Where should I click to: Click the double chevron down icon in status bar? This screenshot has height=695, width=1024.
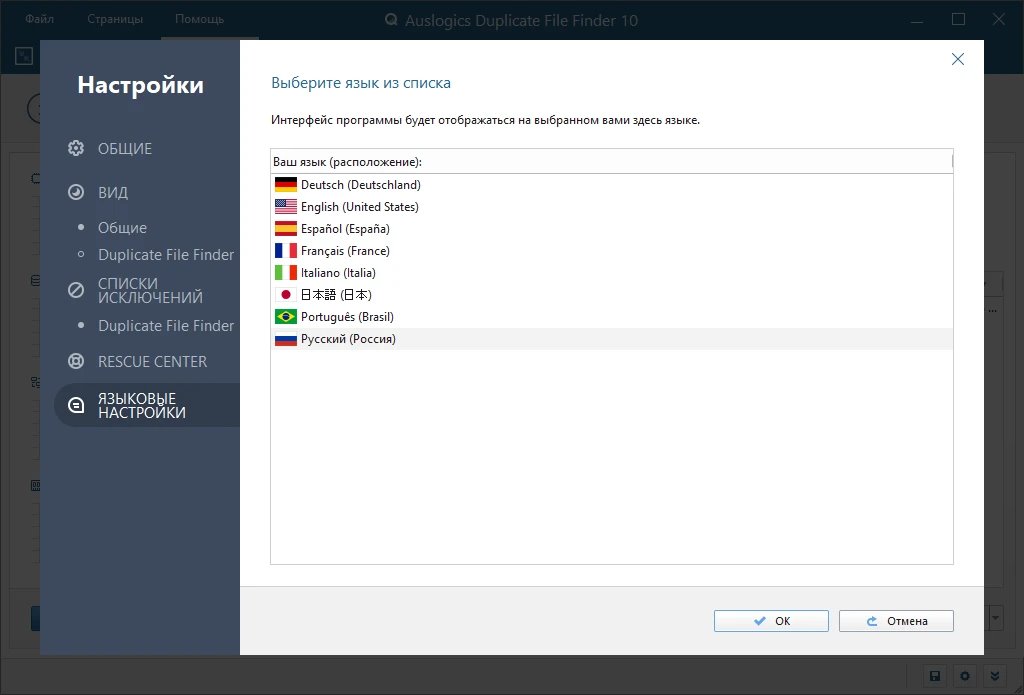[x=995, y=676]
